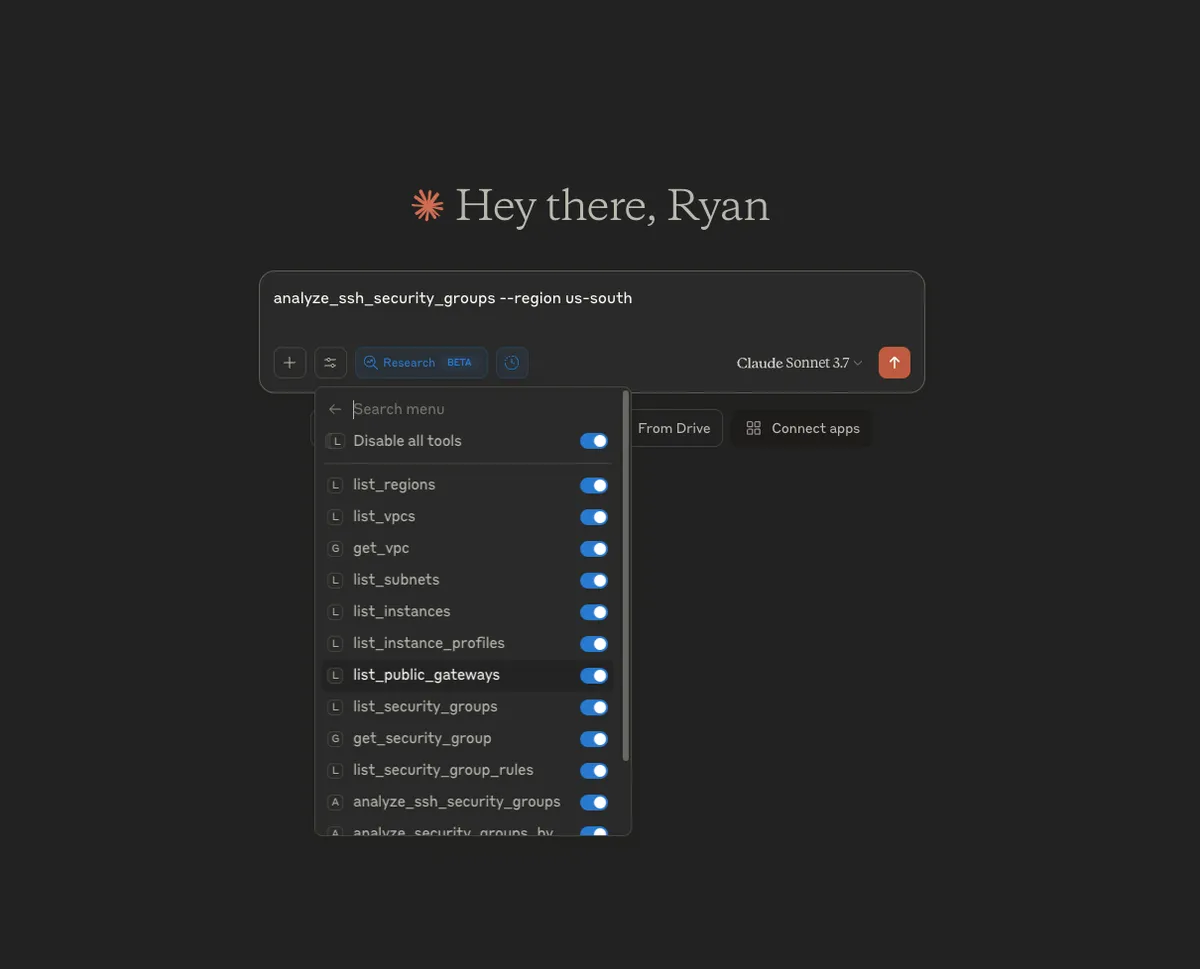The image size is (1200, 969).
Task: Click the G icon beside get_security_group
Action: tap(336, 739)
